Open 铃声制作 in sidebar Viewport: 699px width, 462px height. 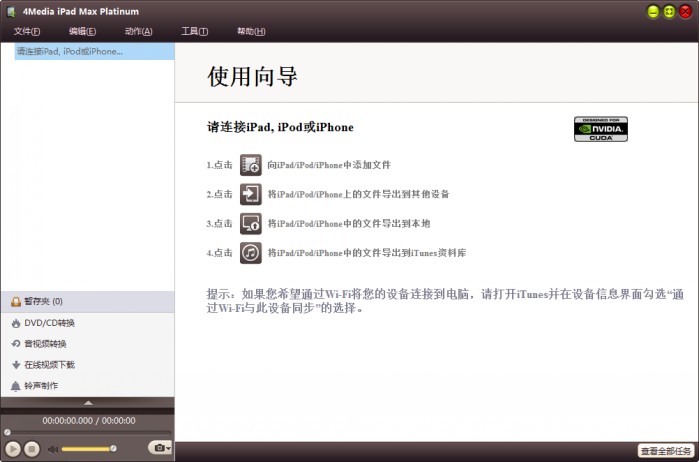(x=87, y=386)
